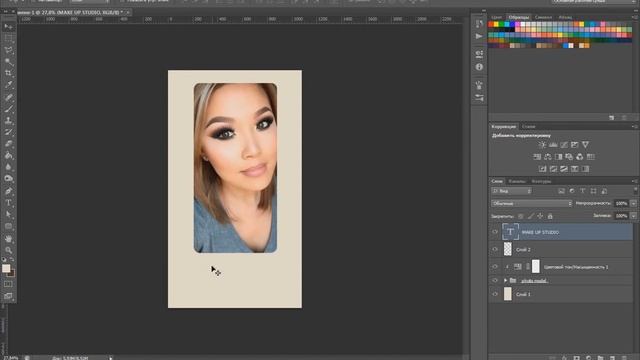This screenshot has height=360, width=640.
Task: Hide the photo model group
Action: pos(495,280)
